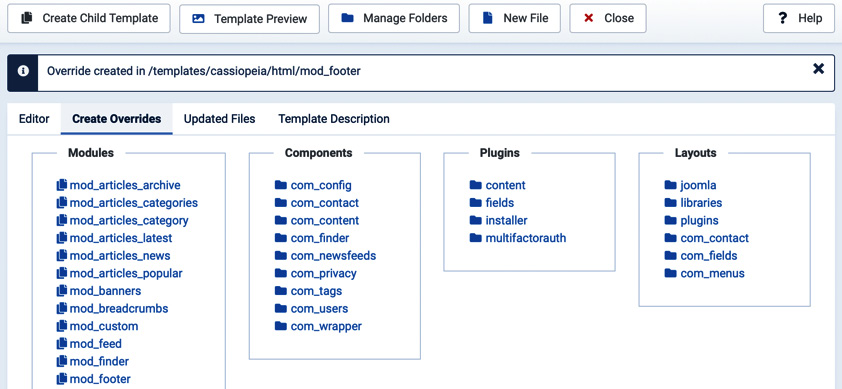Select the mod_custom link
842x389 pixels.
104,326
